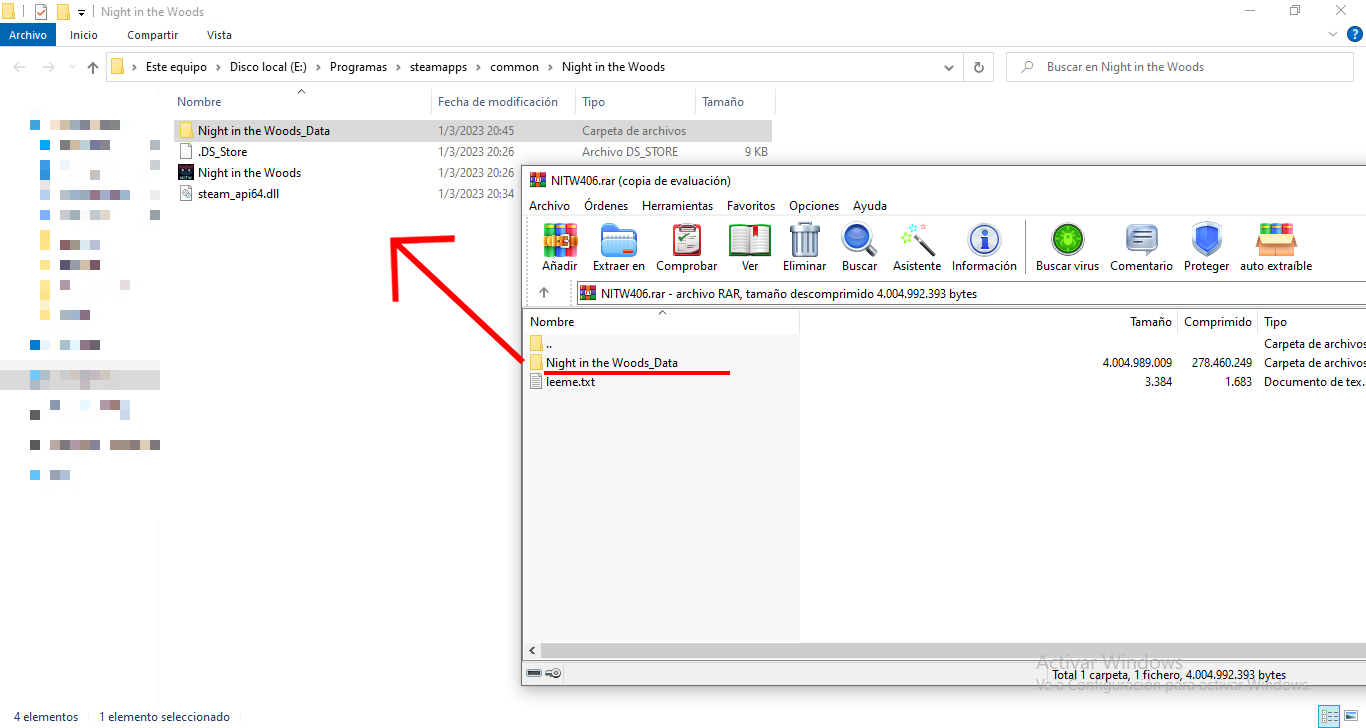Navigate to 'Disco local (E:)' breadcrumb
The width and height of the screenshot is (1366, 728).
coord(268,67)
